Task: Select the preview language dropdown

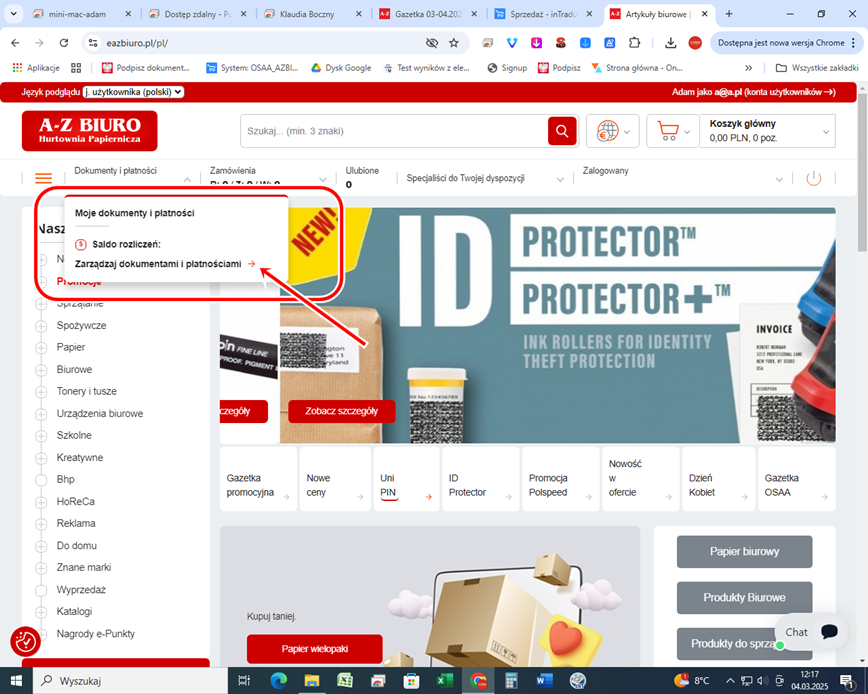Action: (133, 92)
